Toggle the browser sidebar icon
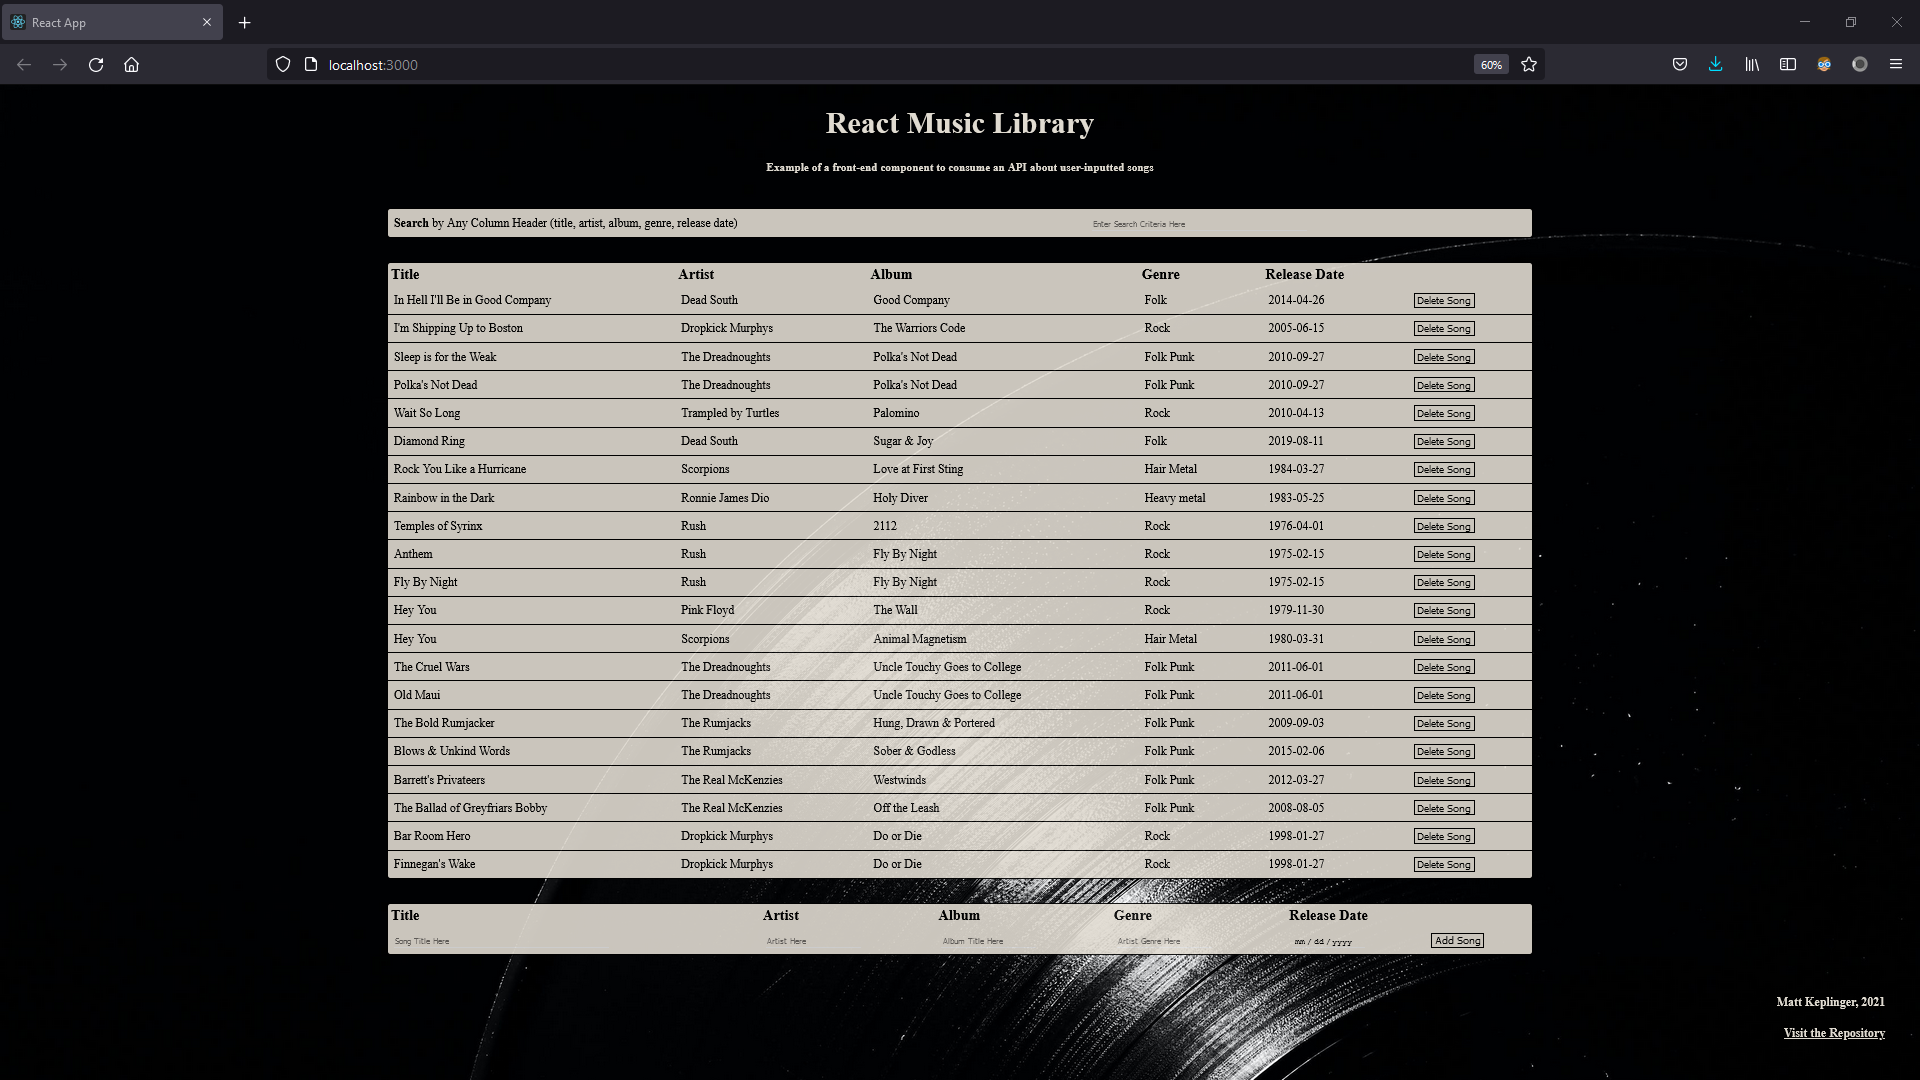This screenshot has width=1920, height=1080. pos(1788,64)
